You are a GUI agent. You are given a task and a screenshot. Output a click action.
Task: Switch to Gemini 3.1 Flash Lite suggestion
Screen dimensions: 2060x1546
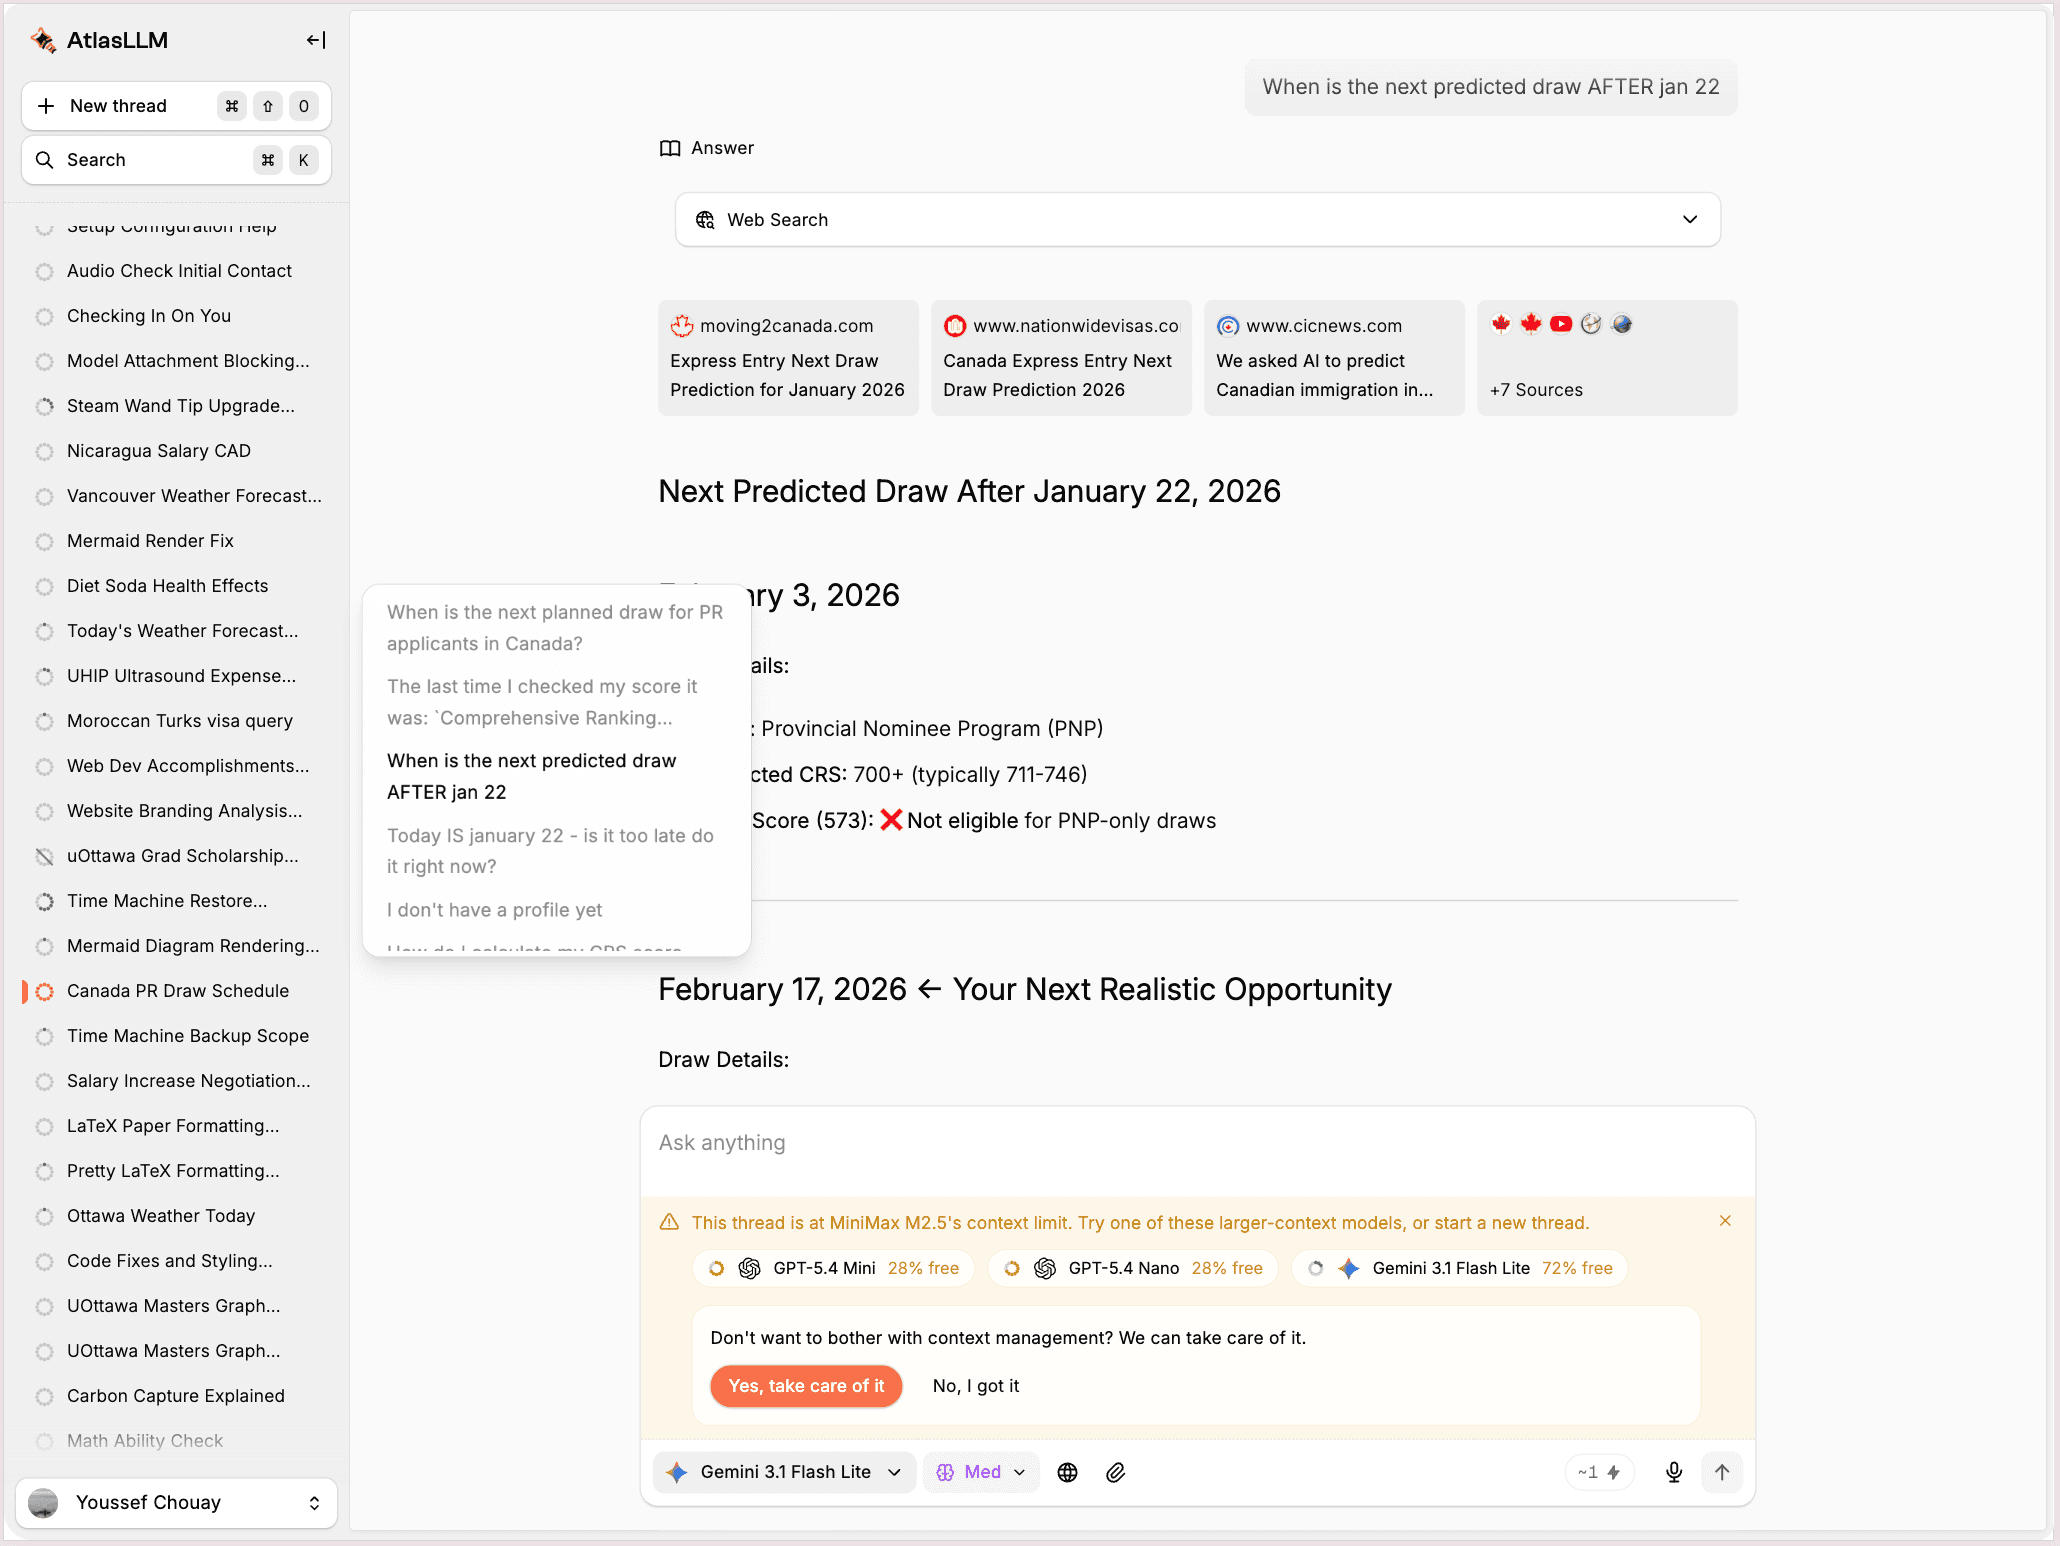pyautogui.click(x=1459, y=1268)
